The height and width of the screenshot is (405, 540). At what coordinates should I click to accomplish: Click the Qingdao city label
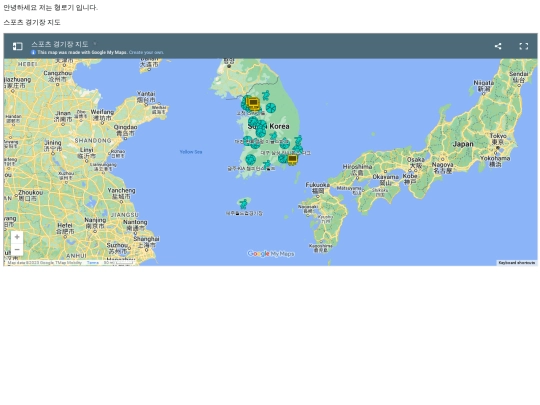pos(125,130)
